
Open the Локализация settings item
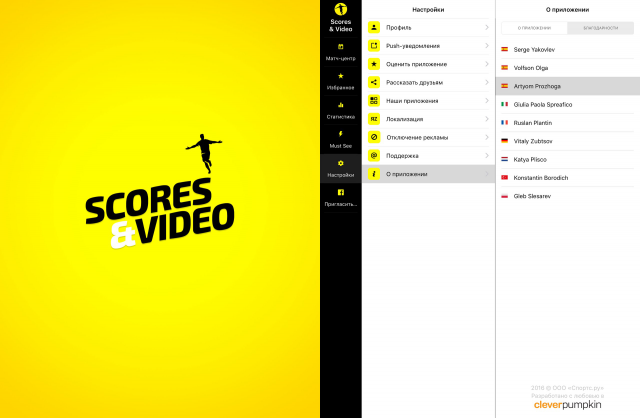coord(429,119)
